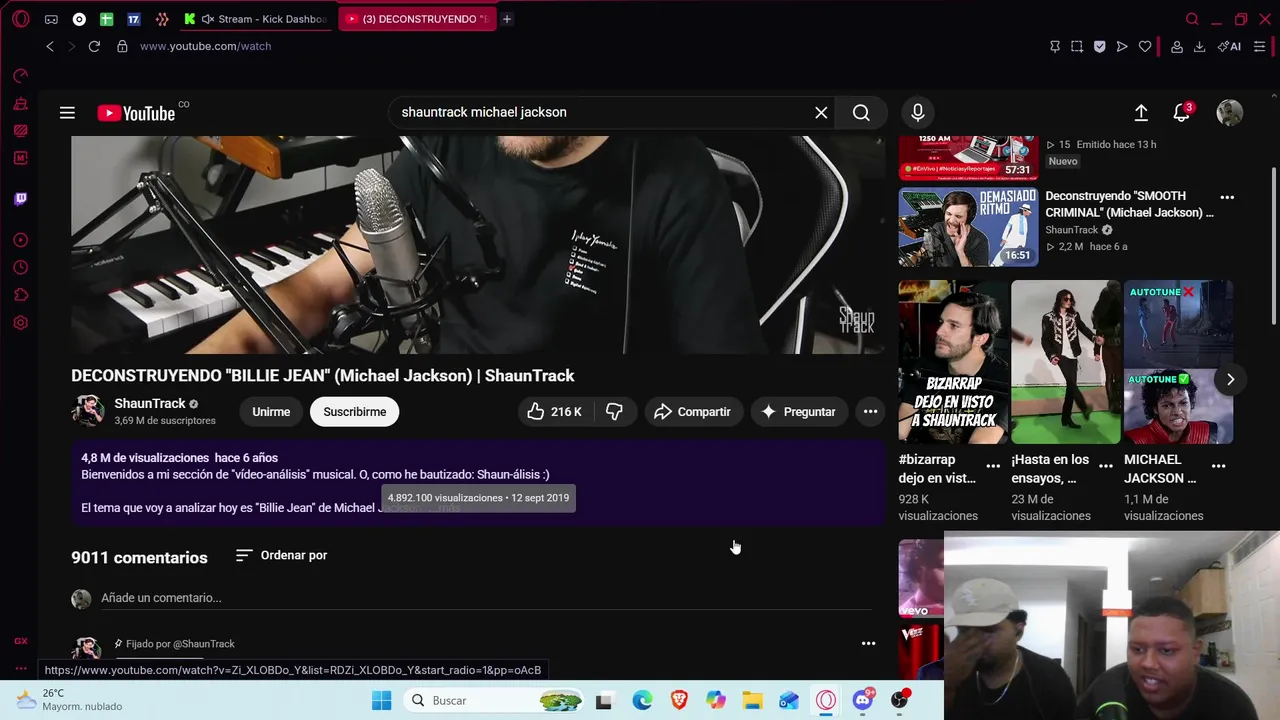
Task: Open the taskbar weather widget
Action: [68, 700]
